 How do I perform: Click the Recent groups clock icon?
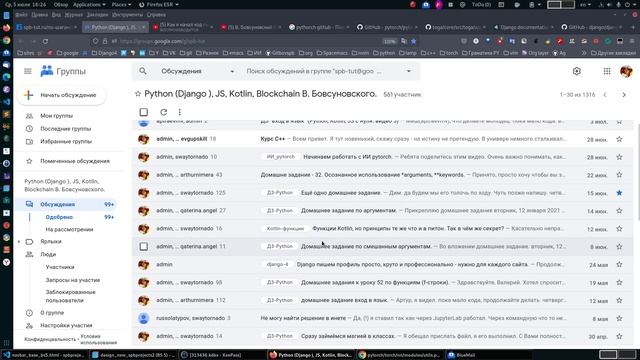29,129
